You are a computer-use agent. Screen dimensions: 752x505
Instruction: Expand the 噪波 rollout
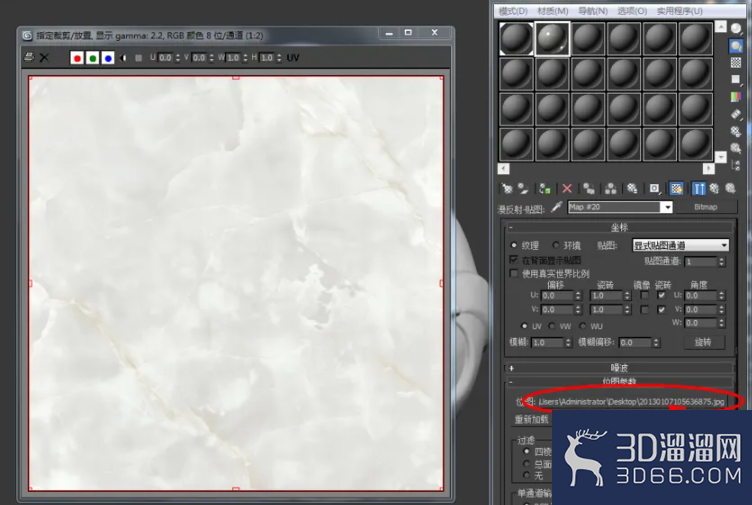pos(619,368)
